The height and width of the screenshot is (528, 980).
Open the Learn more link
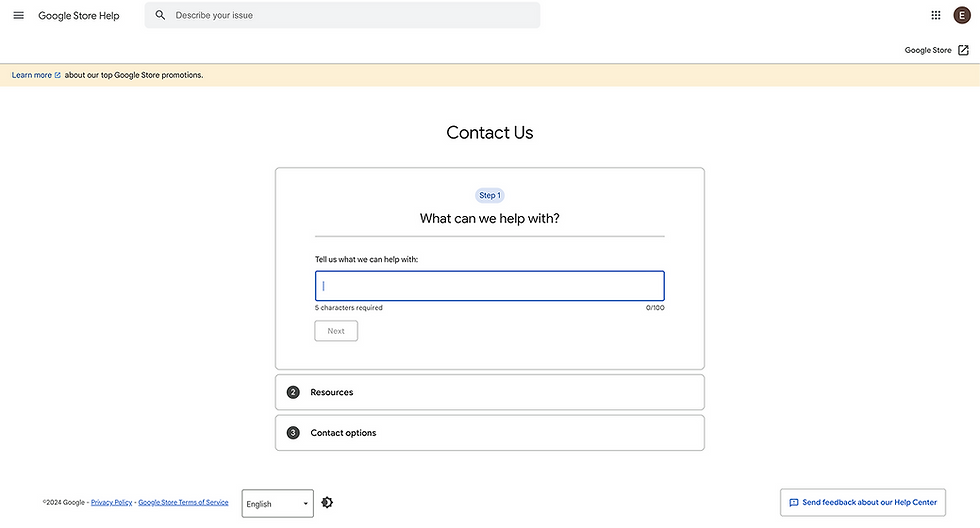31,75
